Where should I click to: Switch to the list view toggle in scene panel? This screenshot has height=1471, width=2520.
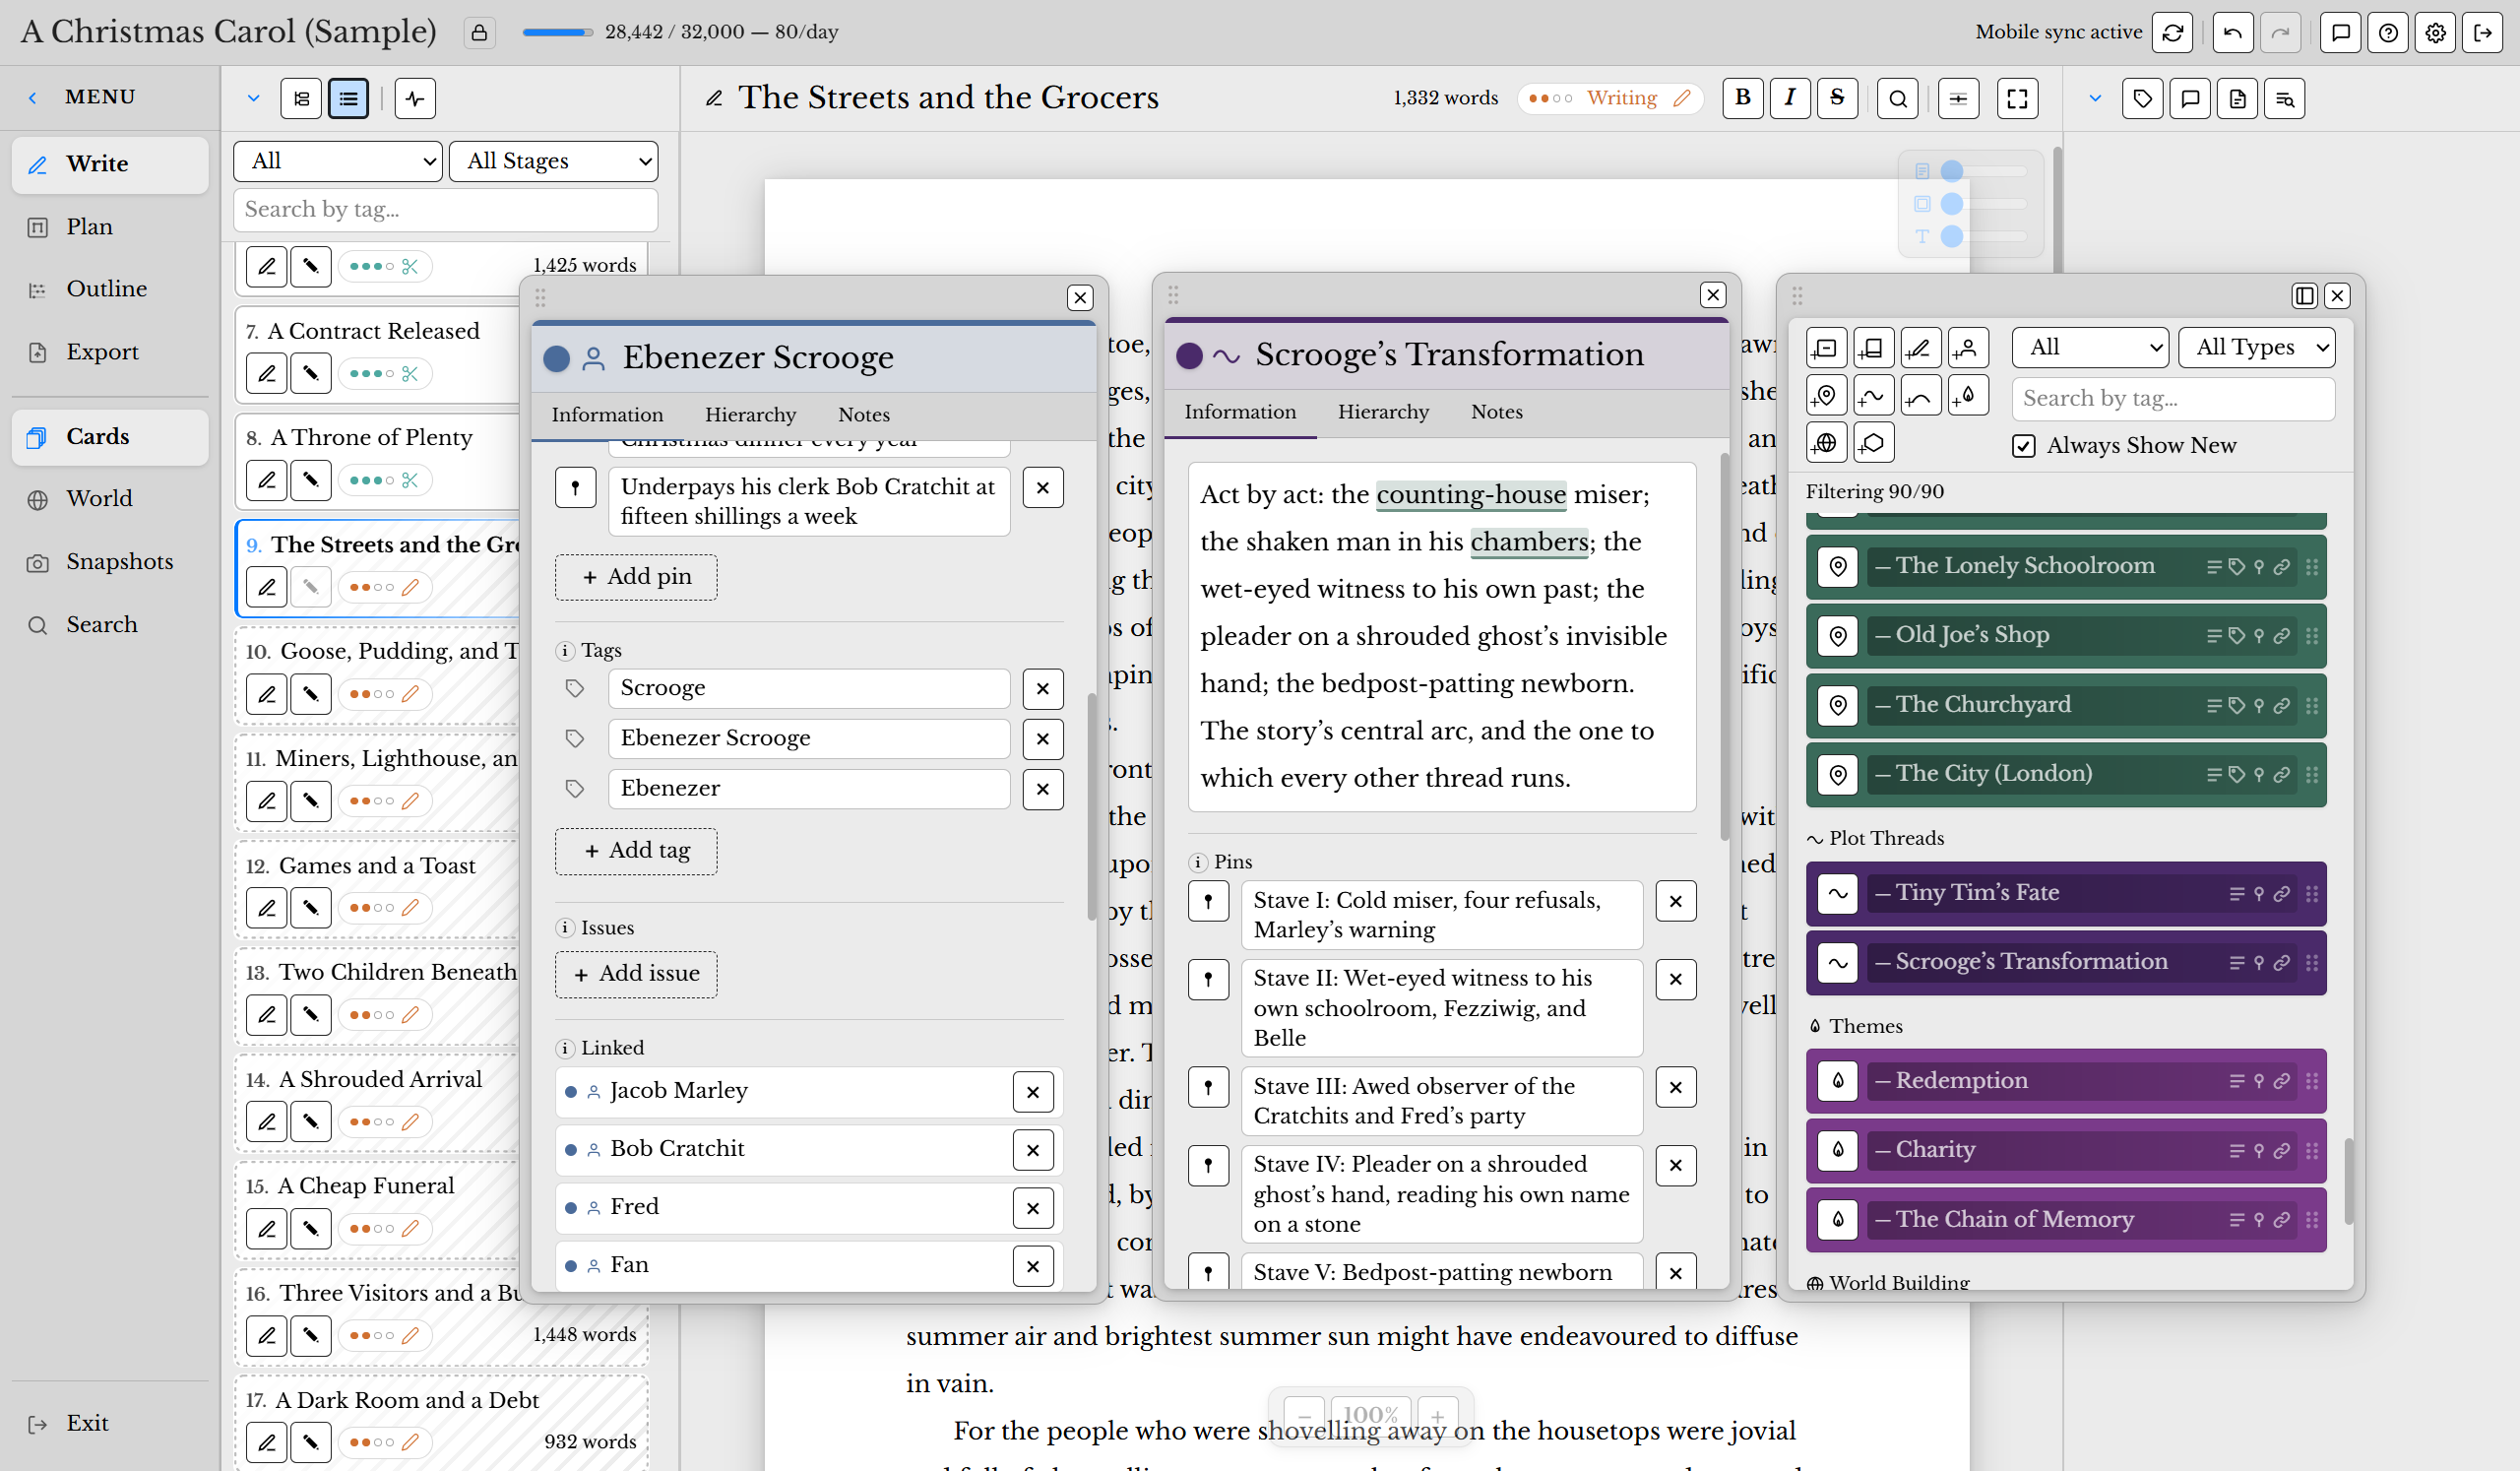(x=348, y=98)
